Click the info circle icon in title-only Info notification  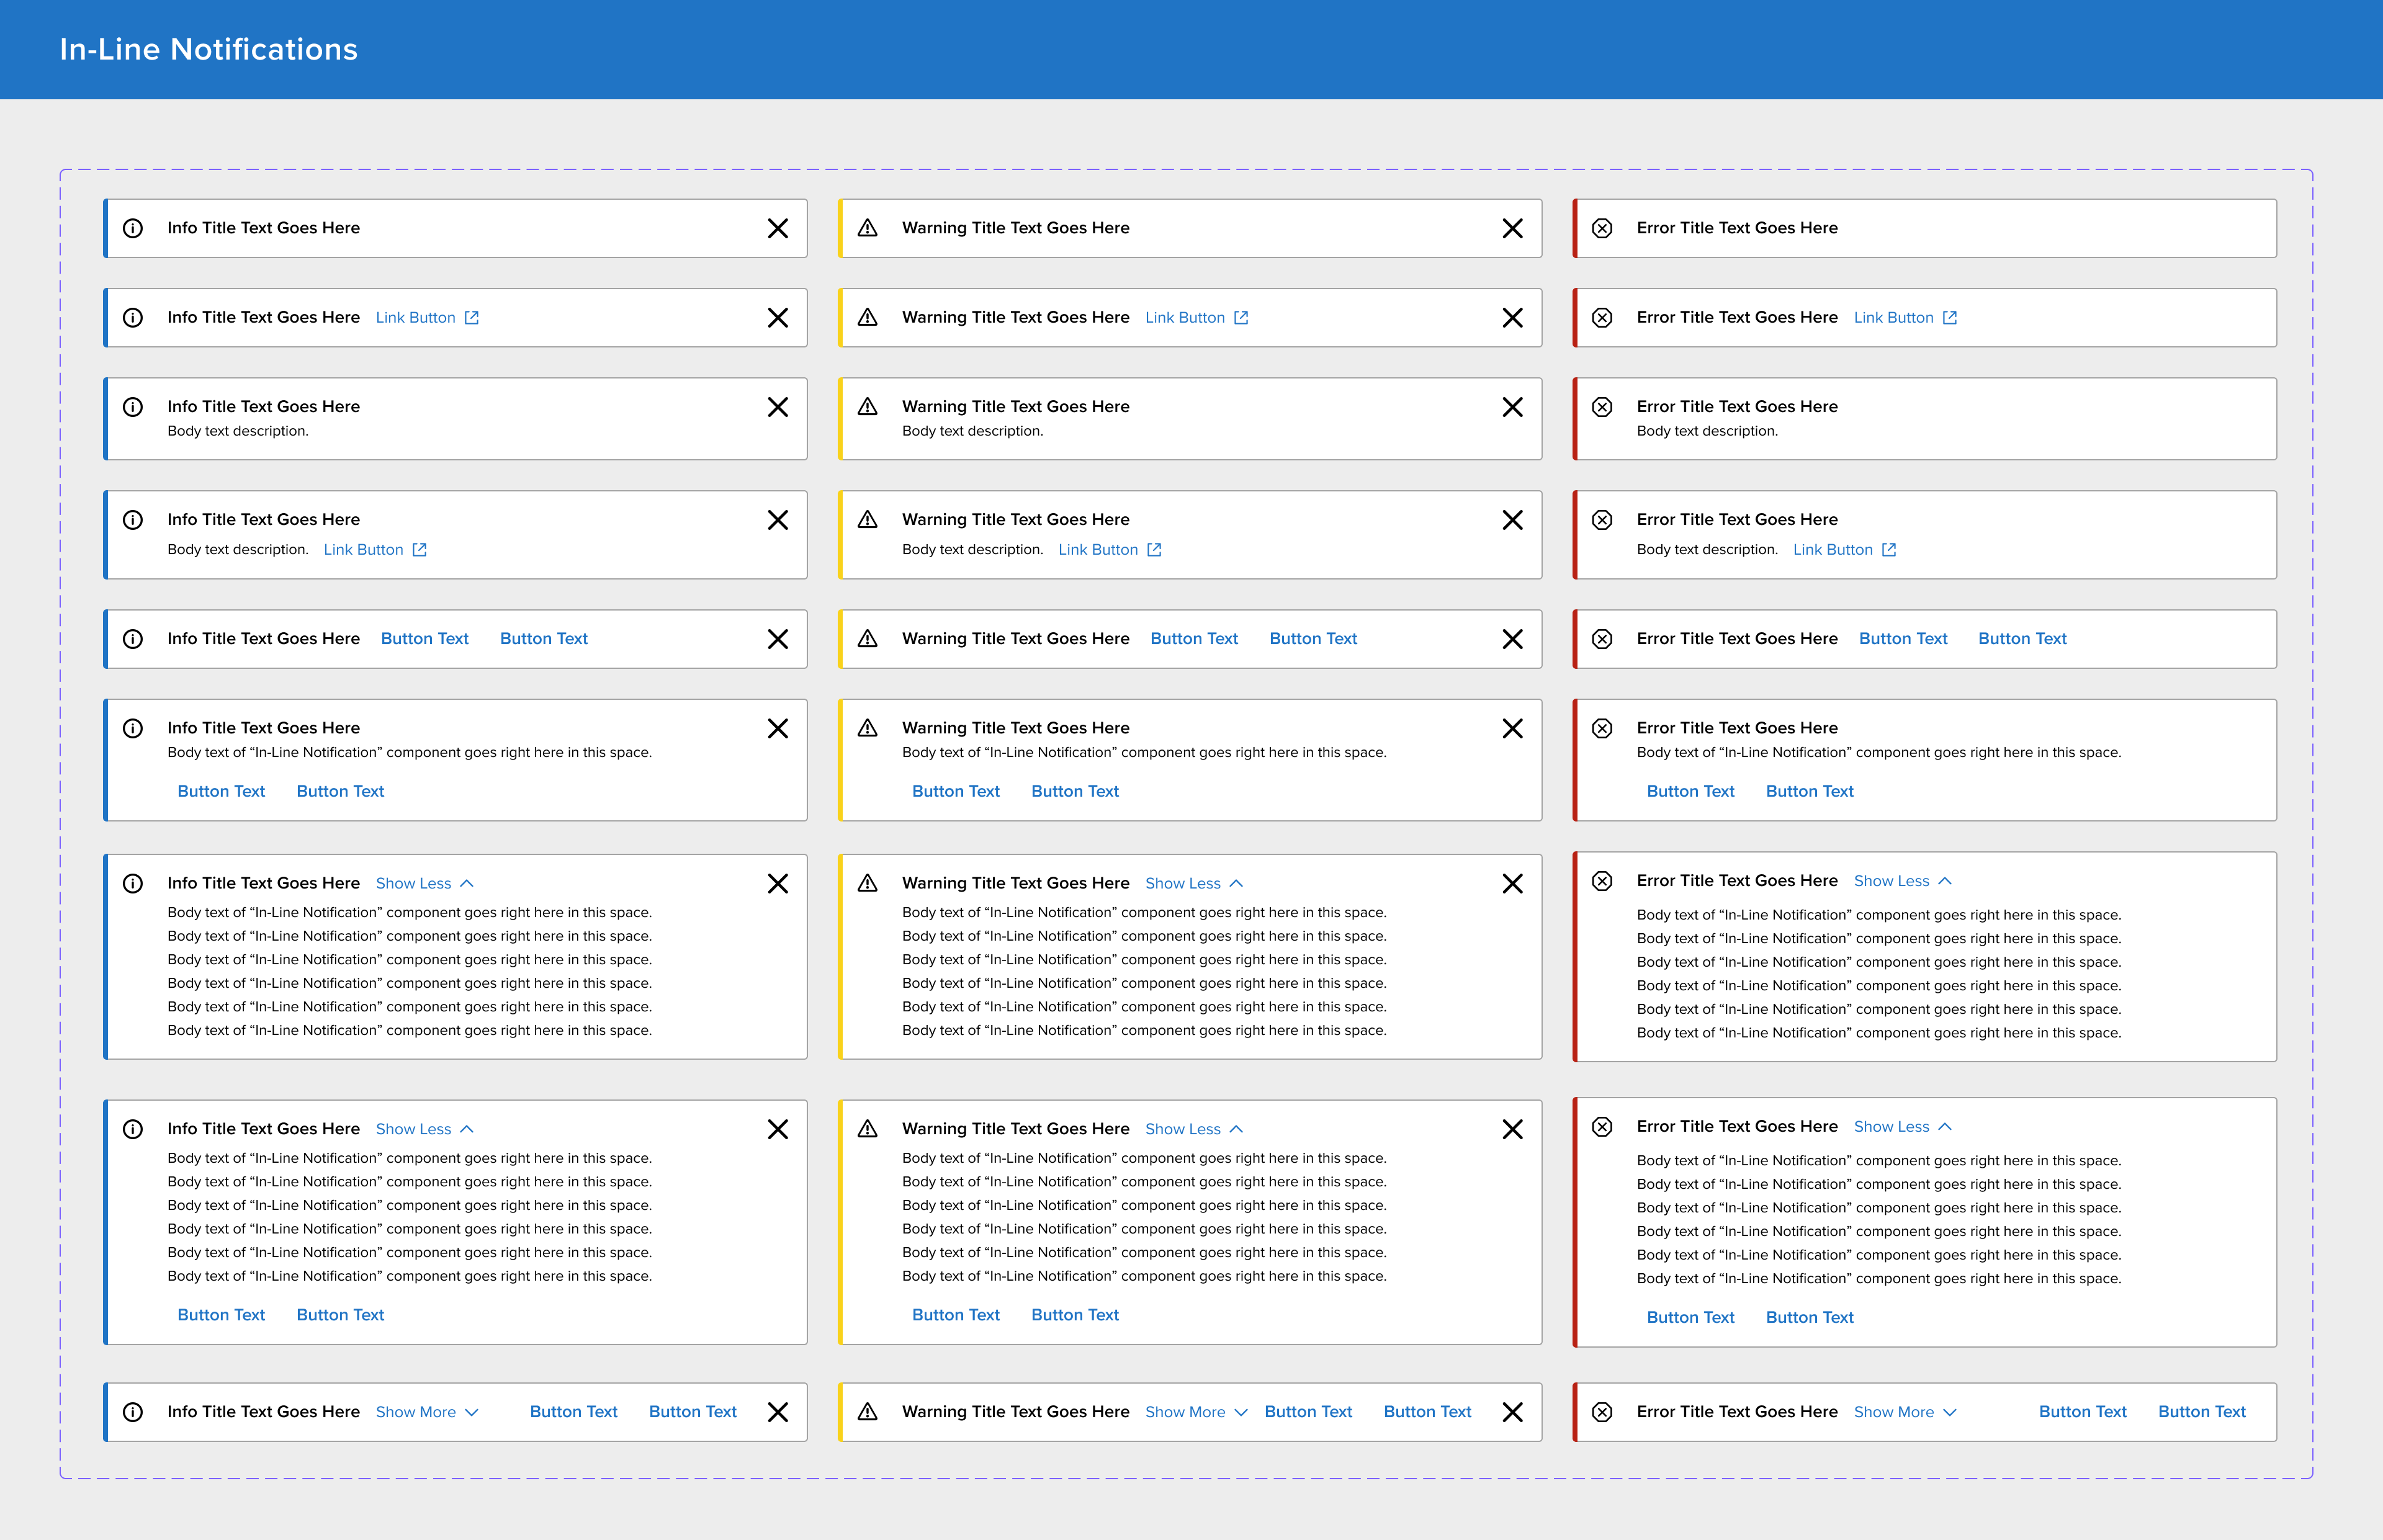[133, 228]
